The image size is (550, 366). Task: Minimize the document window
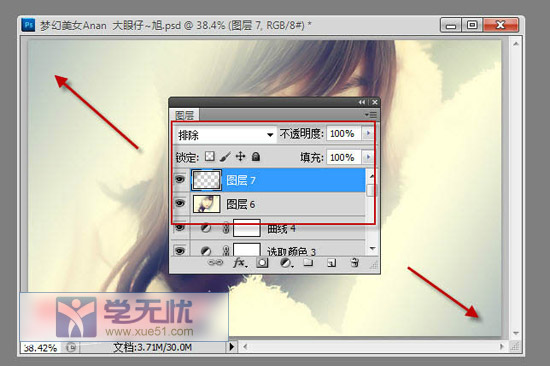coord(451,26)
